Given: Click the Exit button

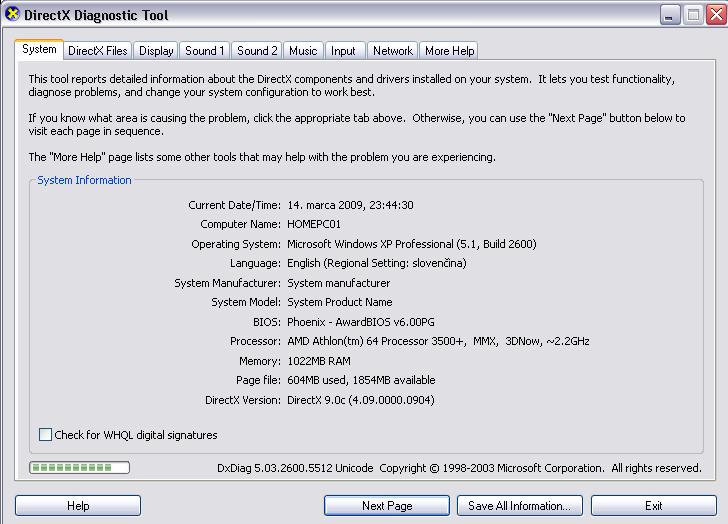Looking at the screenshot, I should pyautogui.click(x=654, y=505).
